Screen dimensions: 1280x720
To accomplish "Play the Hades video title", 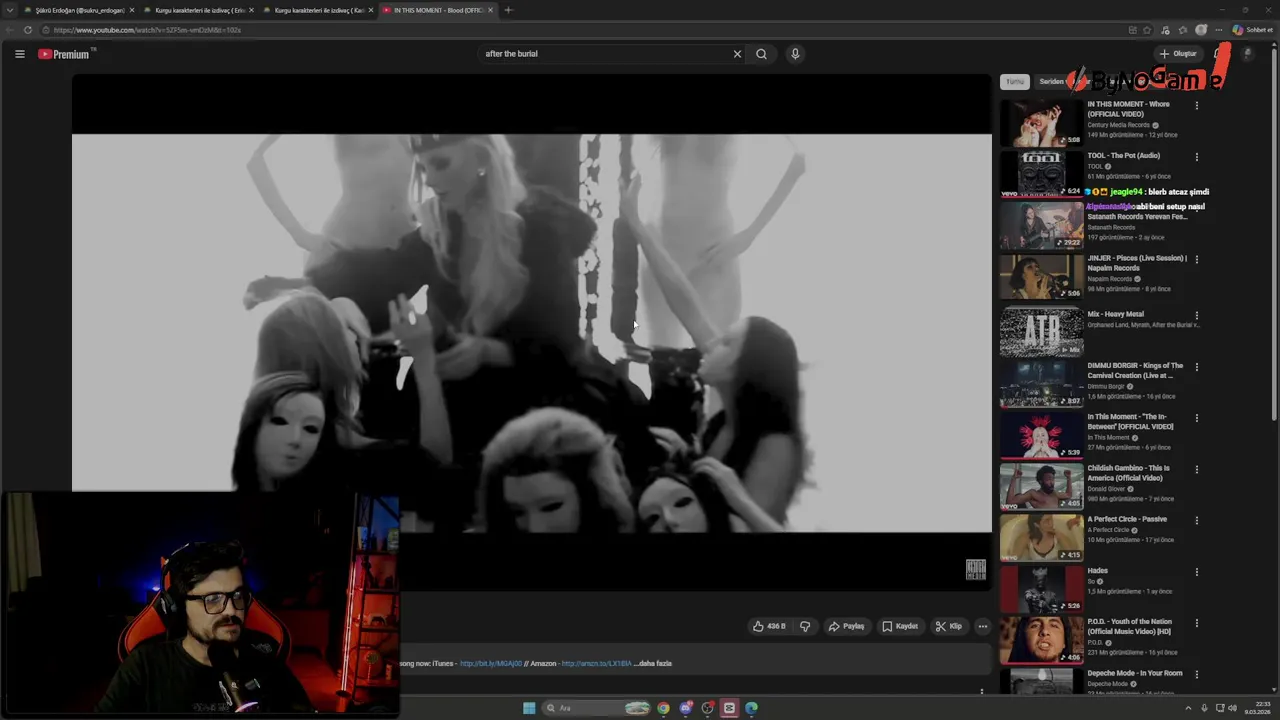I will [x=1097, y=571].
